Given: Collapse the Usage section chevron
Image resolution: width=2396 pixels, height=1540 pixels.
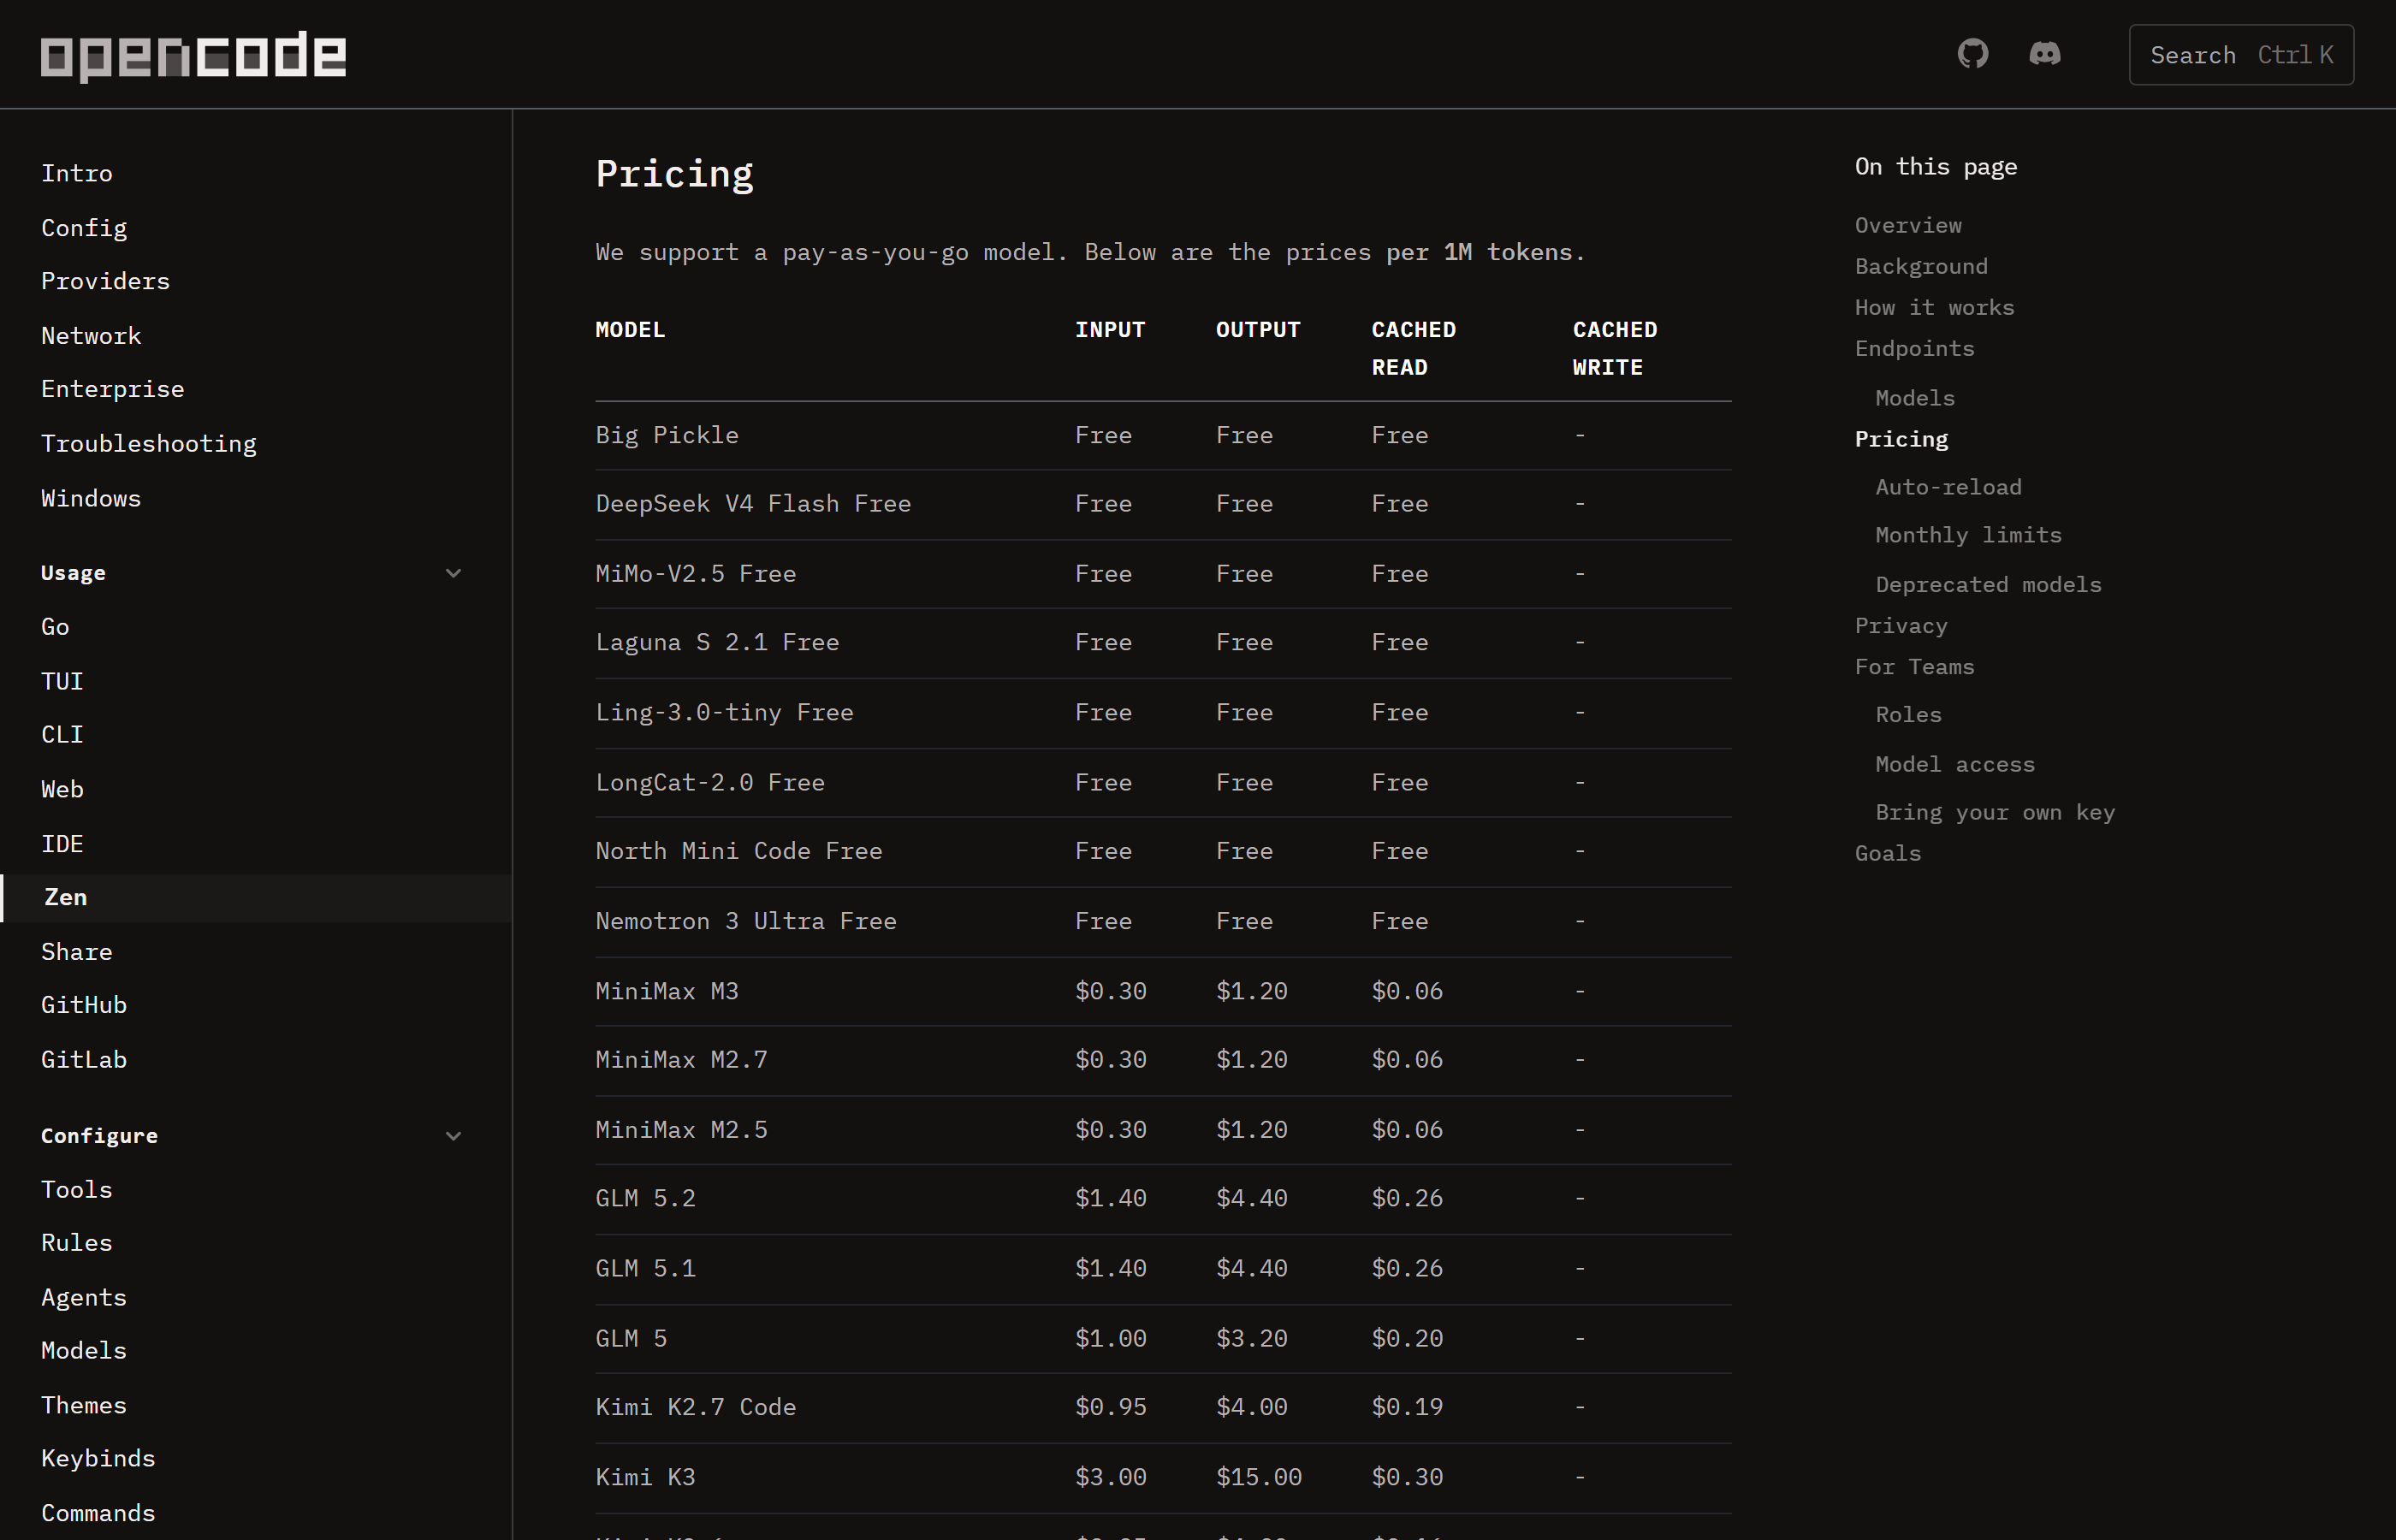Looking at the screenshot, I should tap(453, 573).
